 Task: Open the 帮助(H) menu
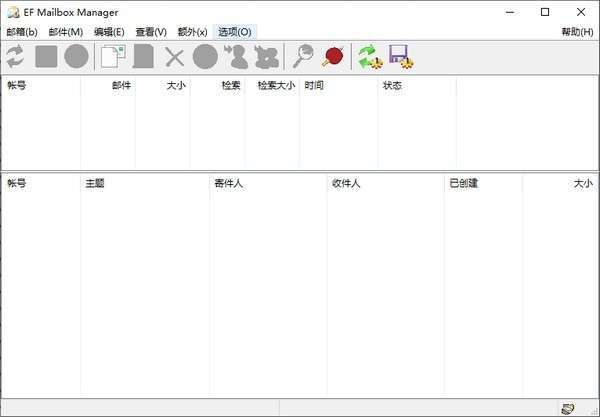577,32
